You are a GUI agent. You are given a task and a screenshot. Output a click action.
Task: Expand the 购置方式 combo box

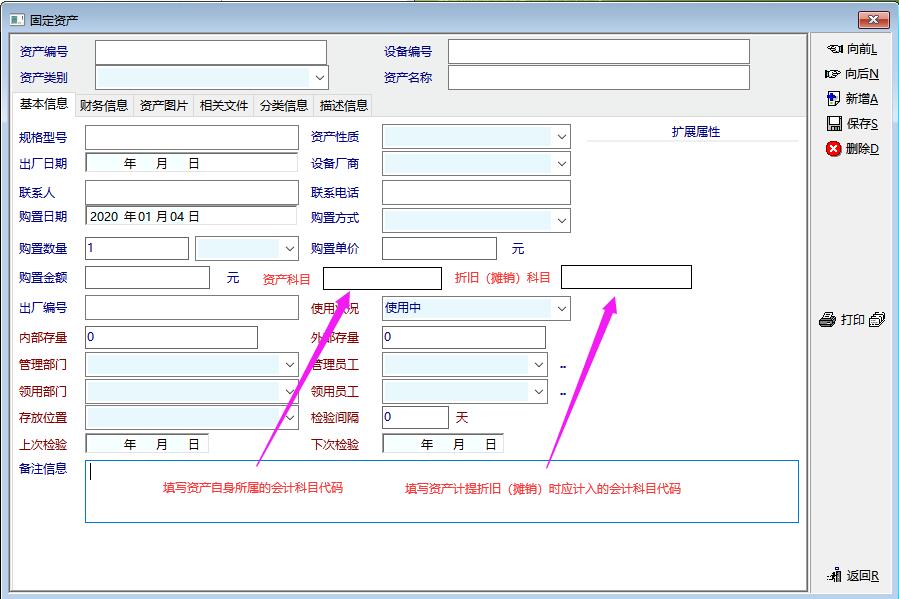point(562,220)
